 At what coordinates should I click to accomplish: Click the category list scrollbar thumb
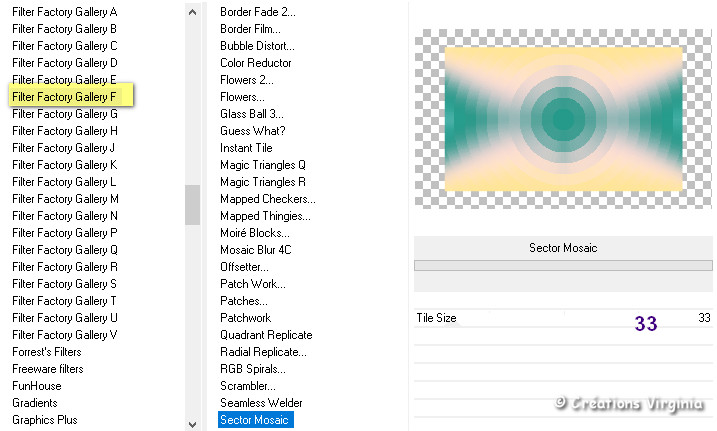[x=192, y=205]
